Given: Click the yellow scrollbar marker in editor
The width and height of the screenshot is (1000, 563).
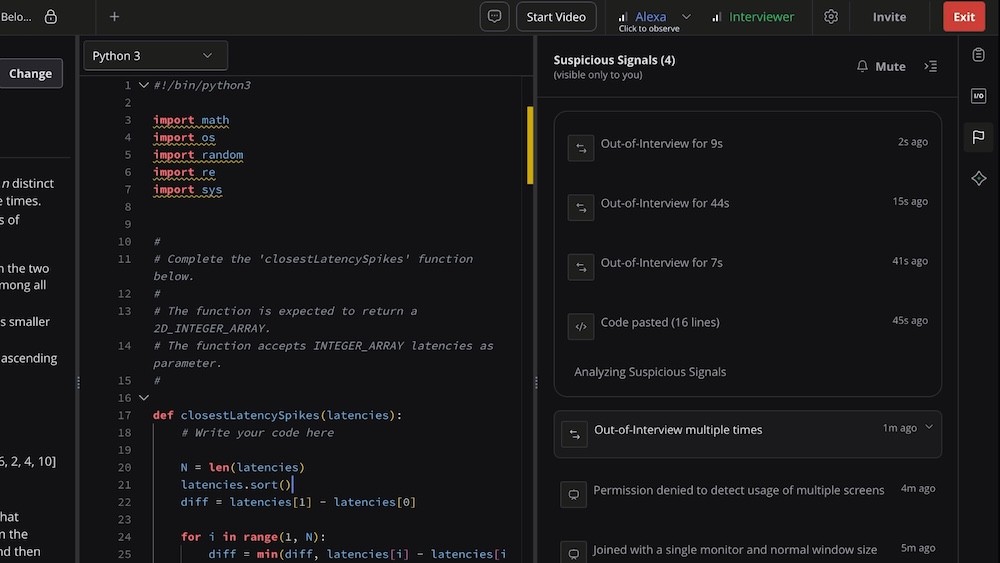Looking at the screenshot, I should [530, 145].
